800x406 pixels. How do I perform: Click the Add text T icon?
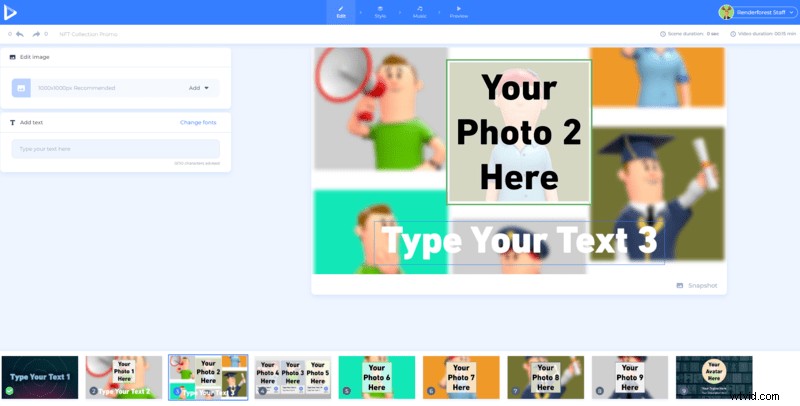(12, 122)
